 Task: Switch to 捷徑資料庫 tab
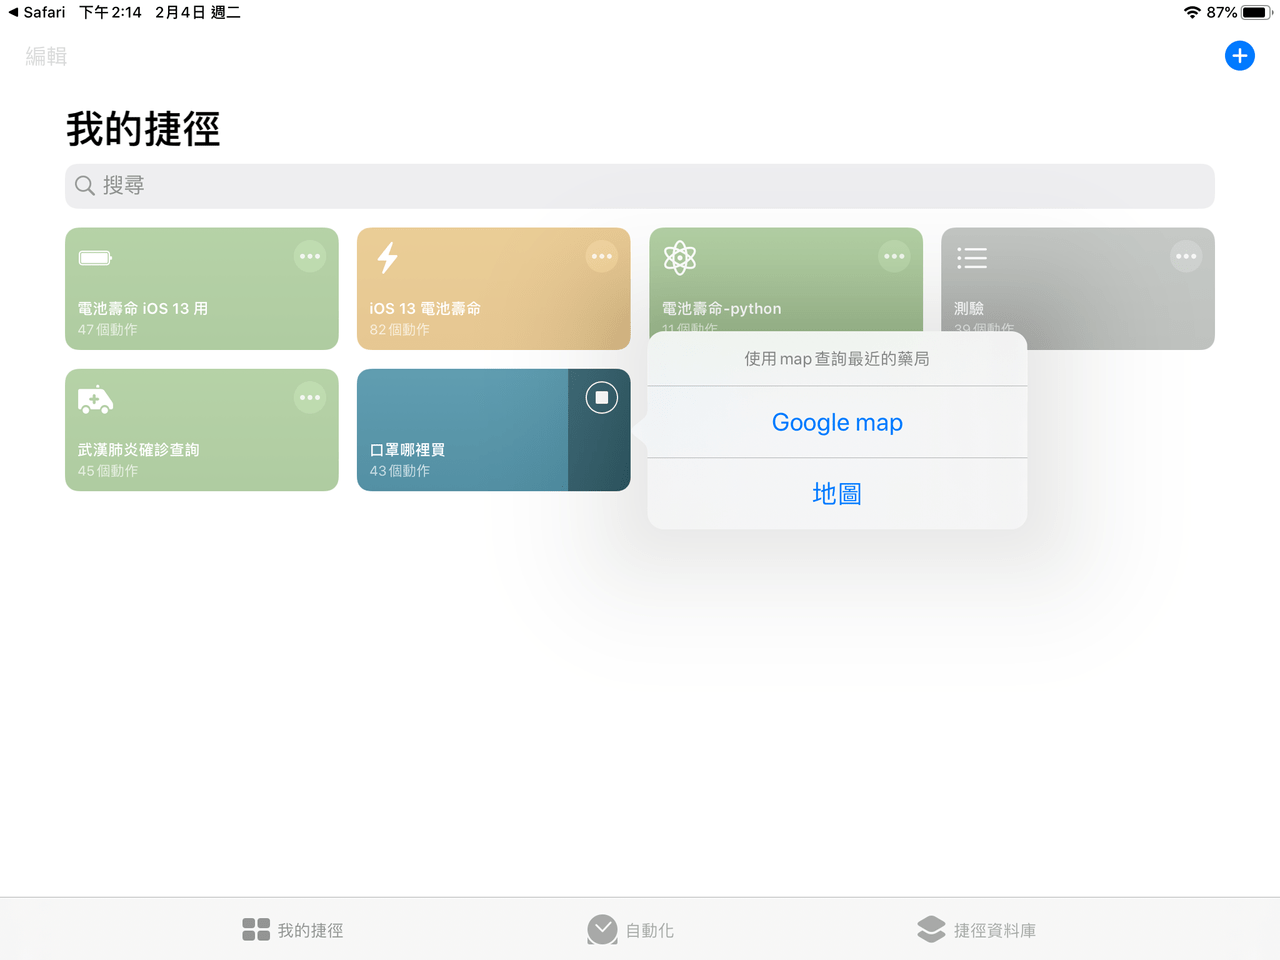[x=976, y=930]
